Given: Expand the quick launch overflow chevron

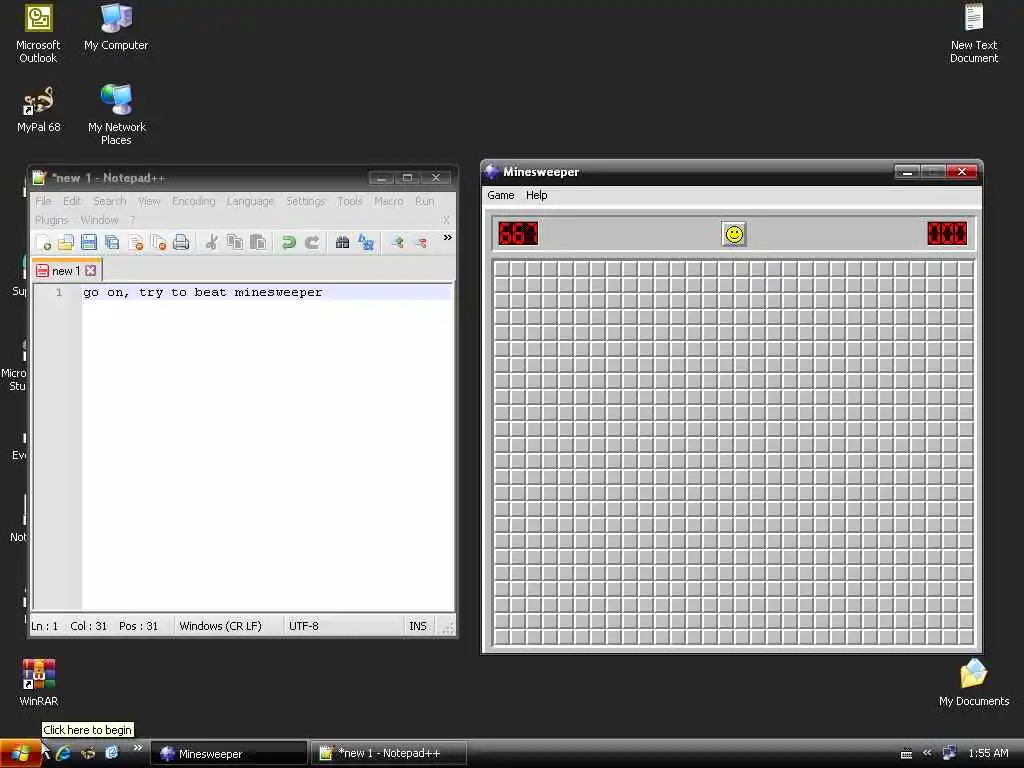Looking at the screenshot, I should (137, 747).
